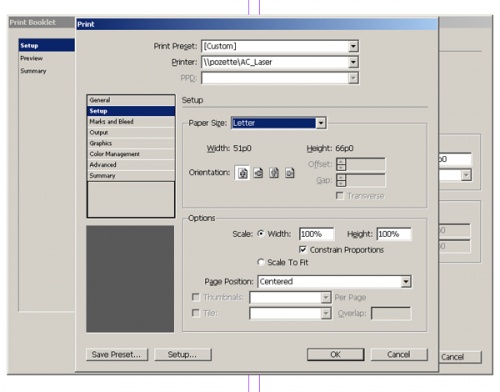Click the Offset stepper arrows
This screenshot has height=392, width=500.
(x=341, y=164)
